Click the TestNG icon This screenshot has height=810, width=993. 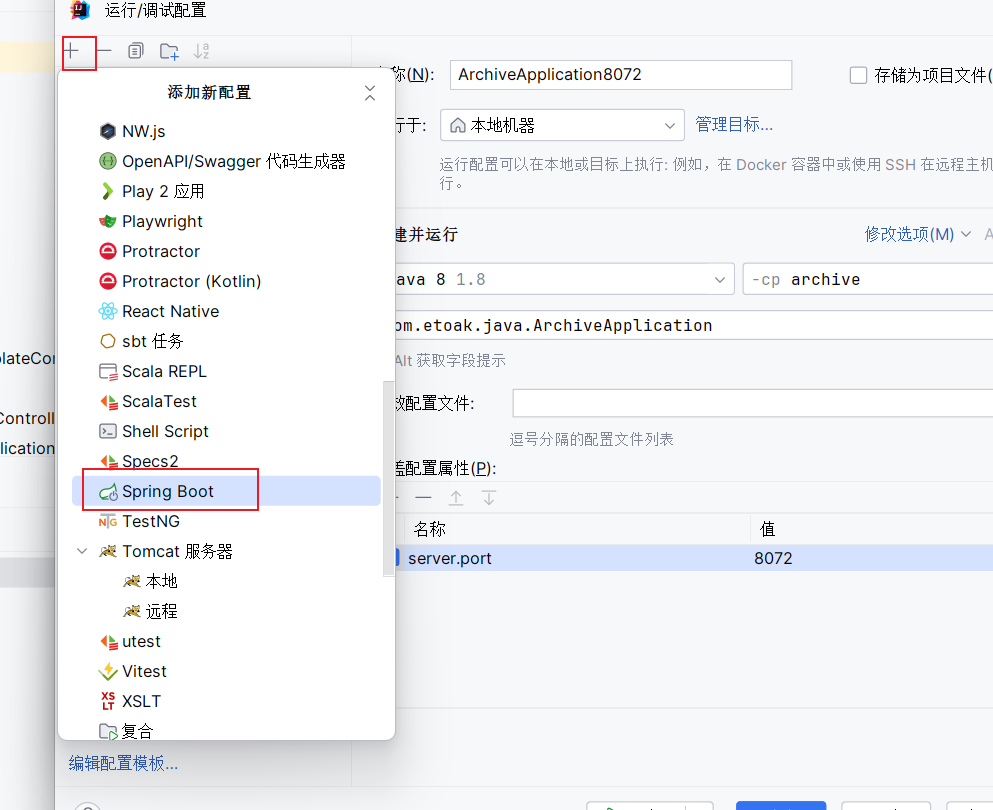108,522
